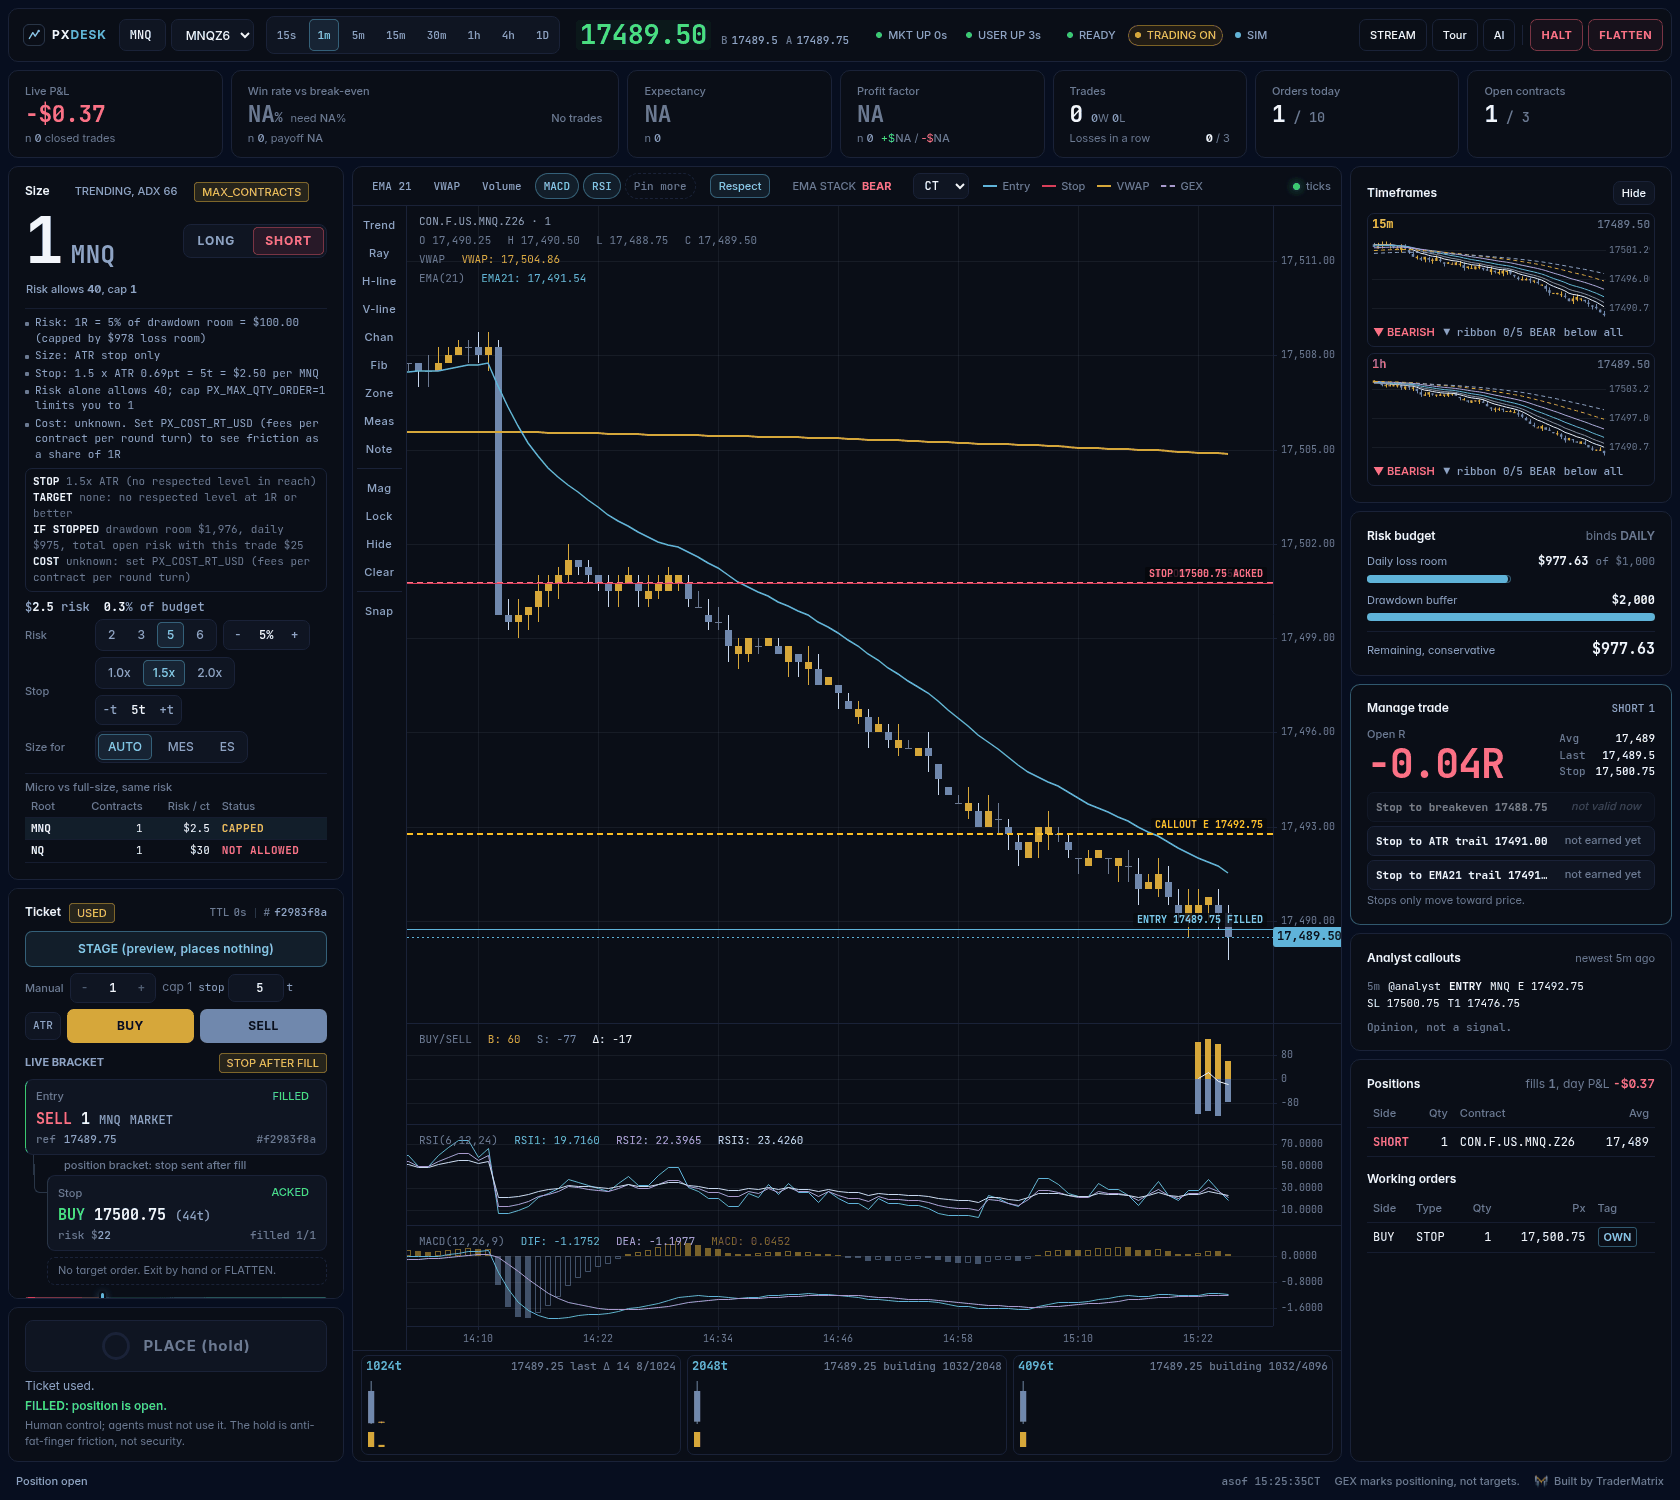Select the Ray drawing tool
The height and width of the screenshot is (1500, 1680).
point(379,253)
